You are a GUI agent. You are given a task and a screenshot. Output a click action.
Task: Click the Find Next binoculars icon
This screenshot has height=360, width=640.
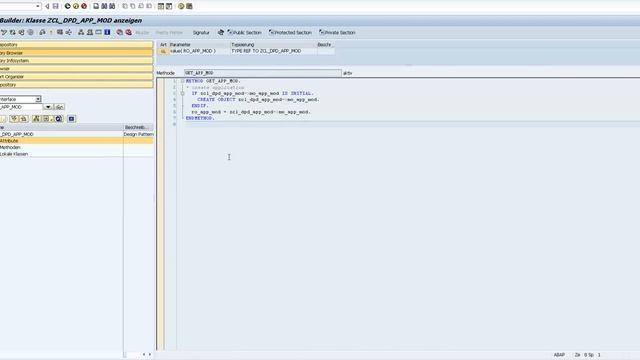click(112, 6)
